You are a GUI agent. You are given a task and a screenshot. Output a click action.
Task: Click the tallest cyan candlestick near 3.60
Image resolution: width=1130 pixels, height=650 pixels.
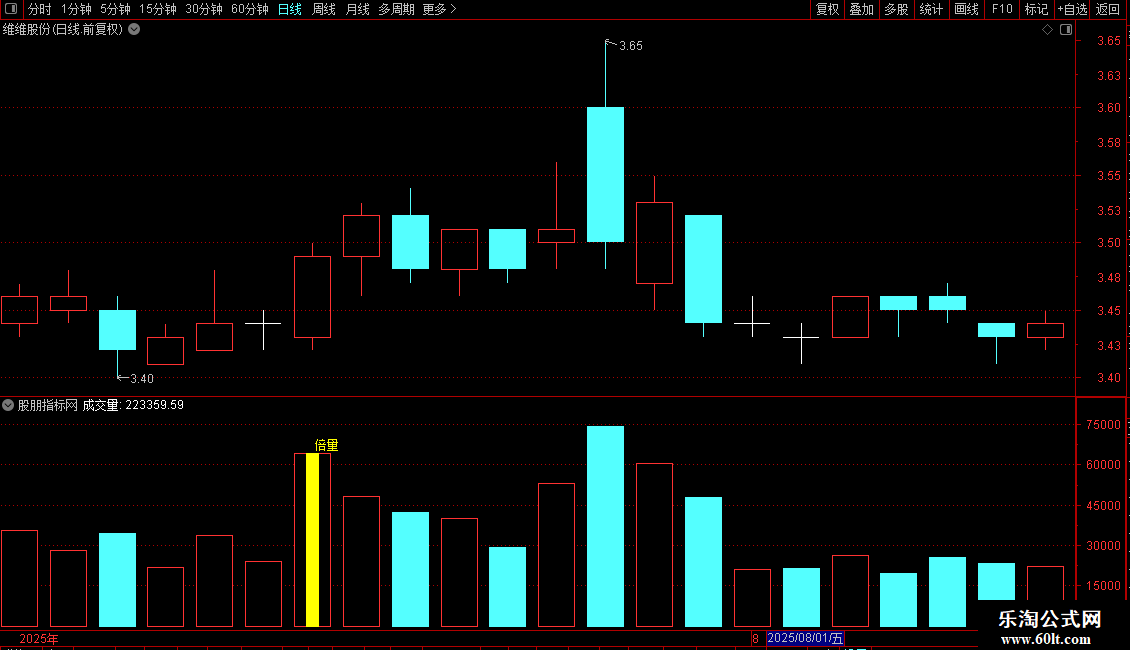tap(605, 174)
